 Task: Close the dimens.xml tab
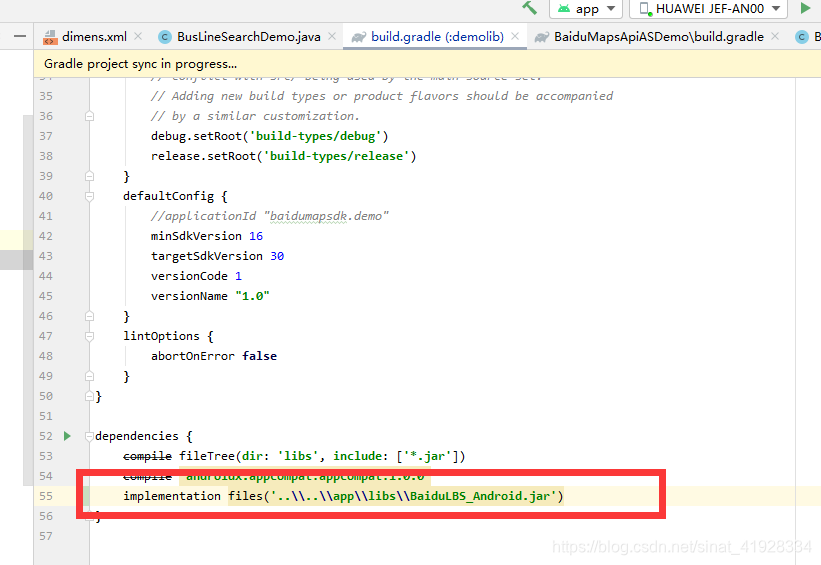point(138,36)
